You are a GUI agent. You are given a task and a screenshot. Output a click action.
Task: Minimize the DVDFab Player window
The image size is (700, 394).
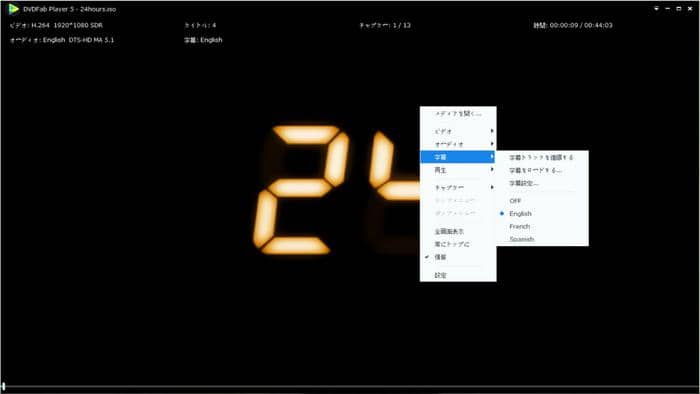[x=667, y=8]
